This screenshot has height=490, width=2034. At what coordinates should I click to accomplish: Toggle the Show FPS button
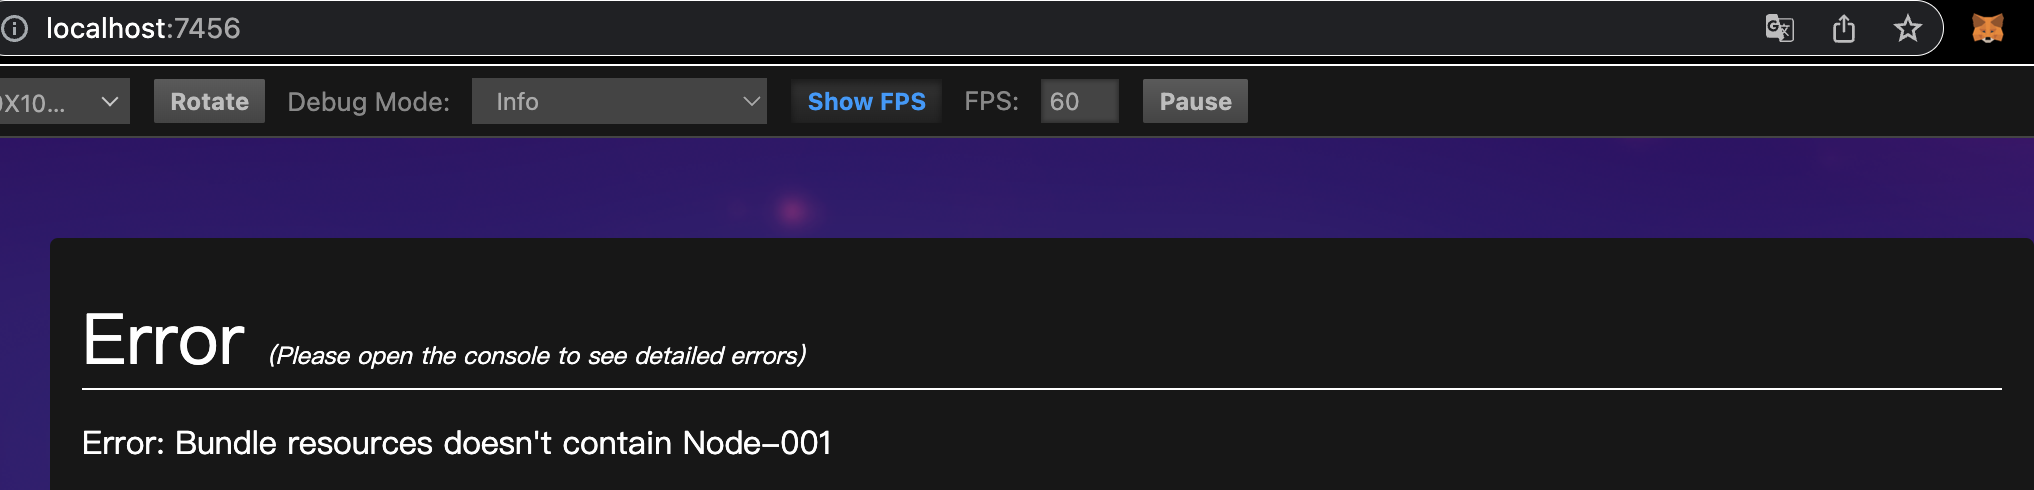[866, 102]
